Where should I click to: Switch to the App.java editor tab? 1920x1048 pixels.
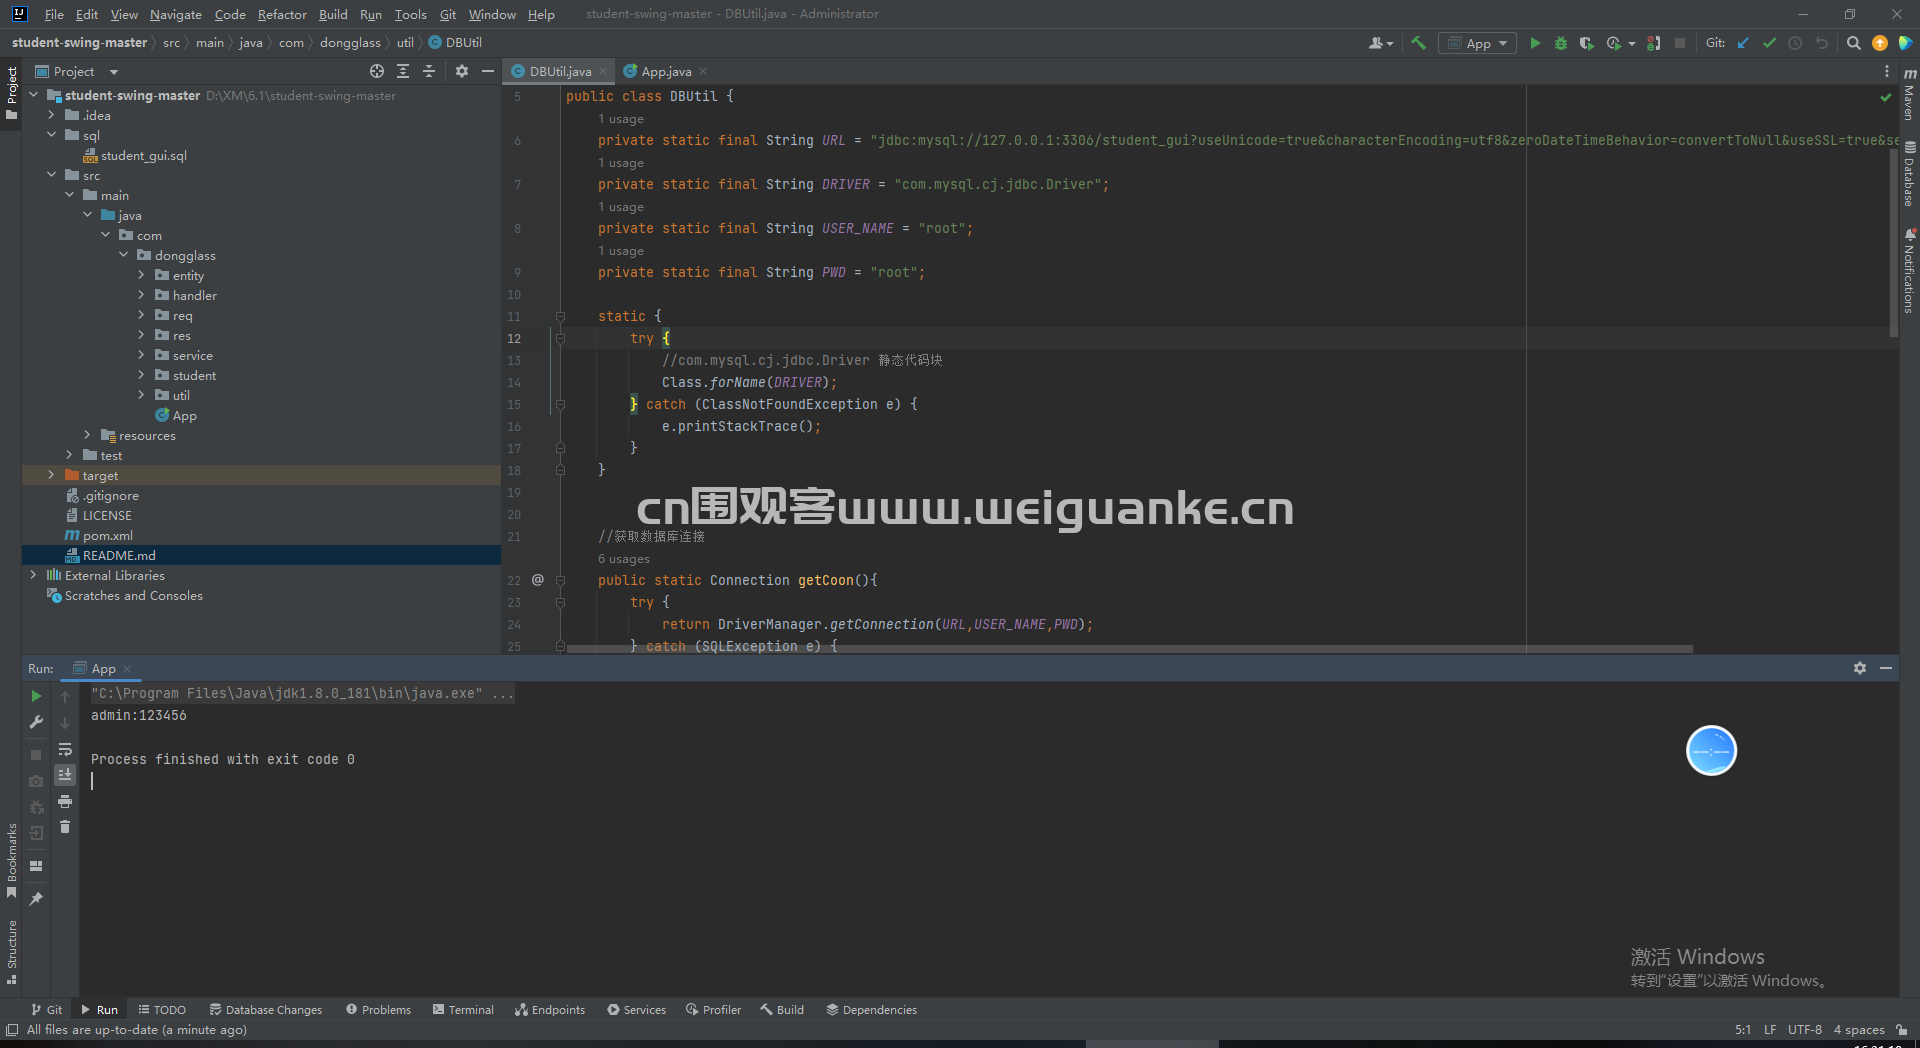[665, 71]
